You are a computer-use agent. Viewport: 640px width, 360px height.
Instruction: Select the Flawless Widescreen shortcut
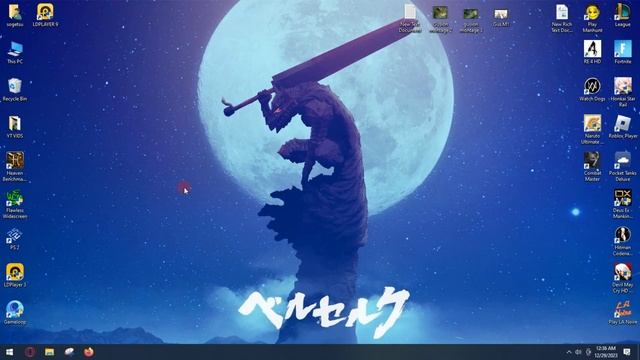[x=15, y=204]
